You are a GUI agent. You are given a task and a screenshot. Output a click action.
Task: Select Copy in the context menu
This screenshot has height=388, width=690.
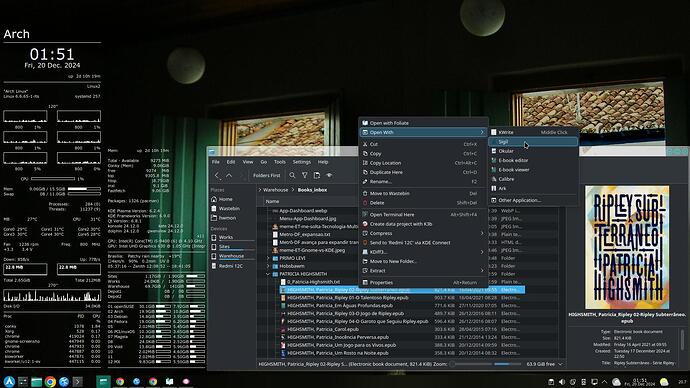[423, 154]
